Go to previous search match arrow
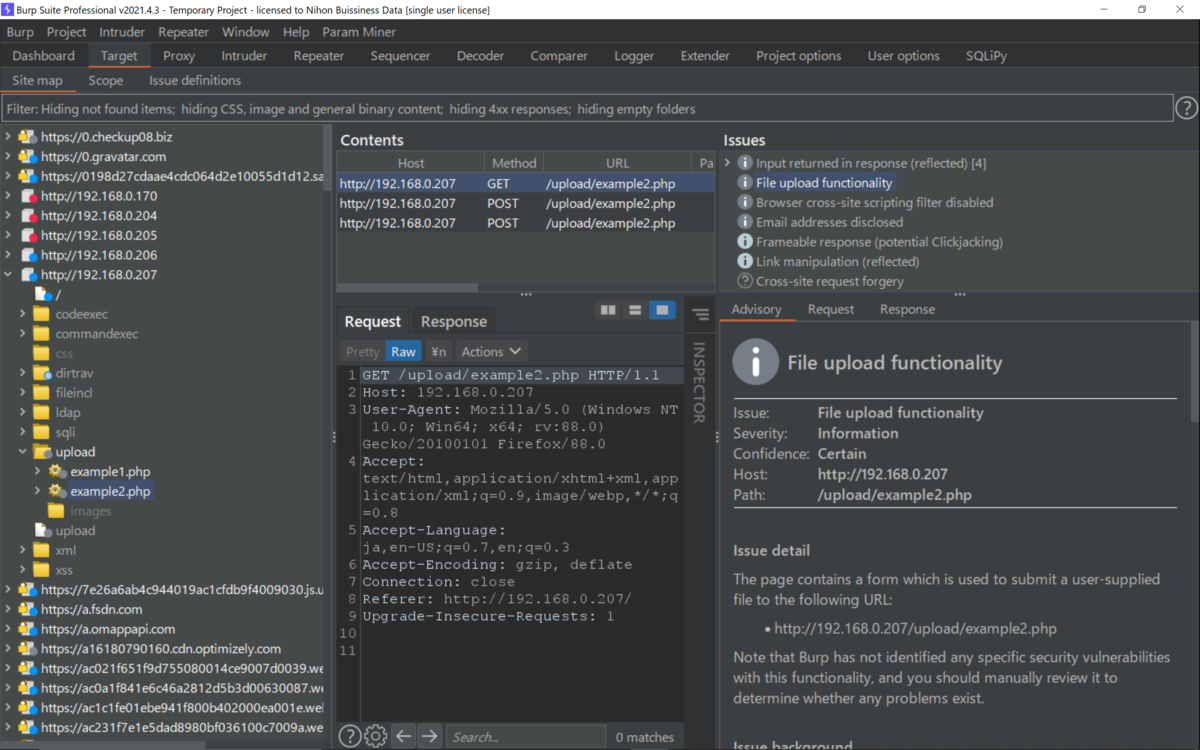Screen dimensions: 1200x750 (403, 736)
